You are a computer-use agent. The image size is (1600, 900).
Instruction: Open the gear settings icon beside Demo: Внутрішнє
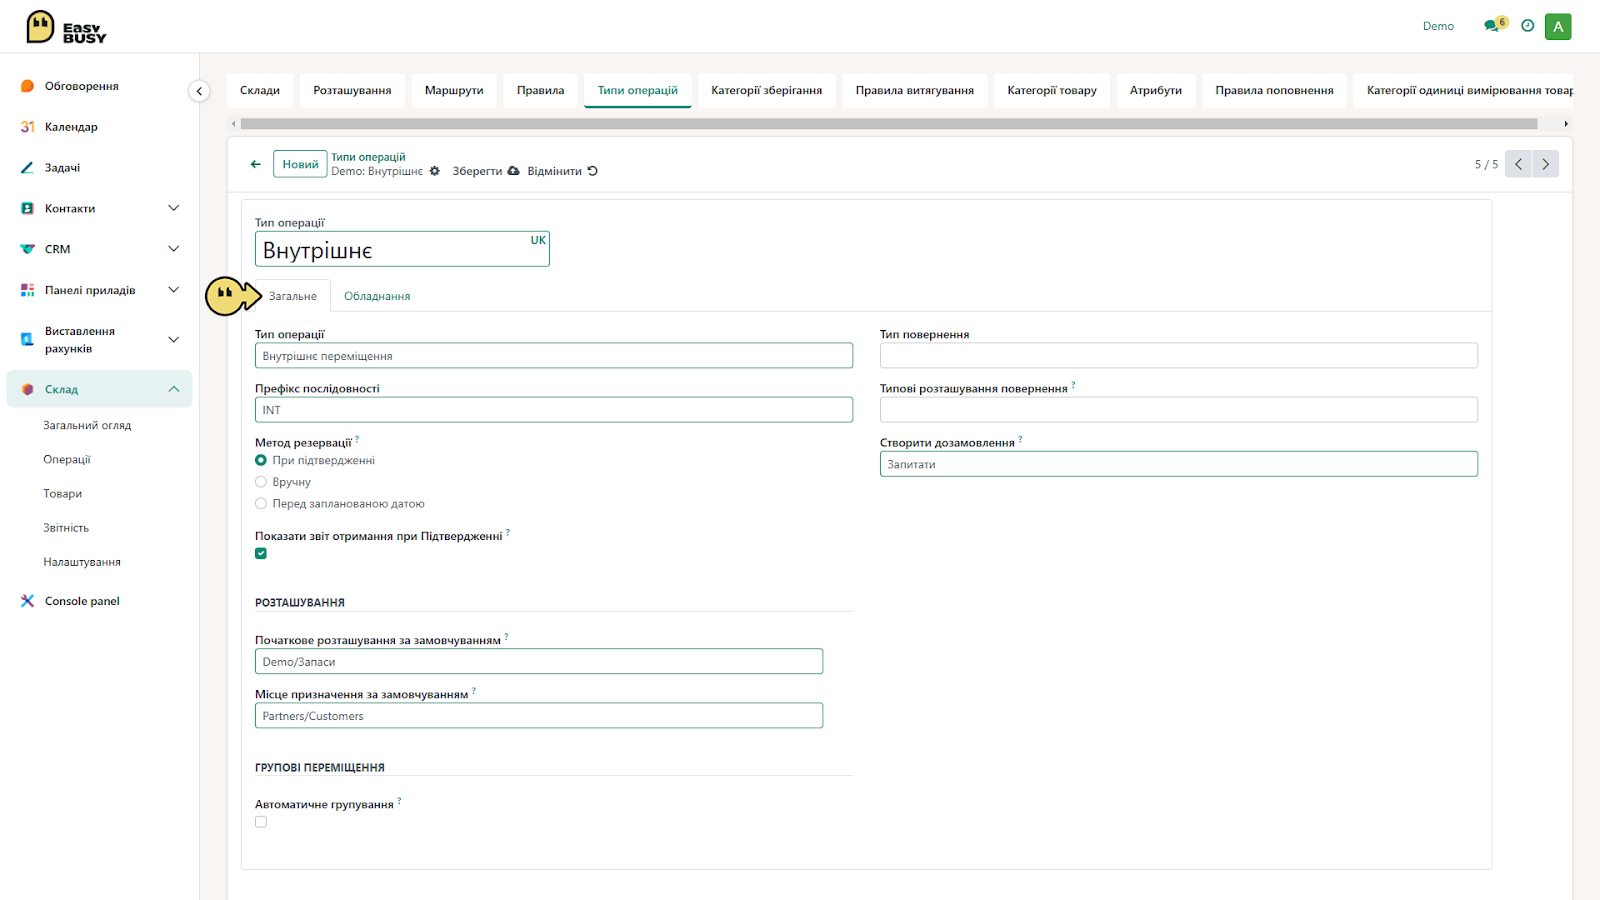(435, 171)
